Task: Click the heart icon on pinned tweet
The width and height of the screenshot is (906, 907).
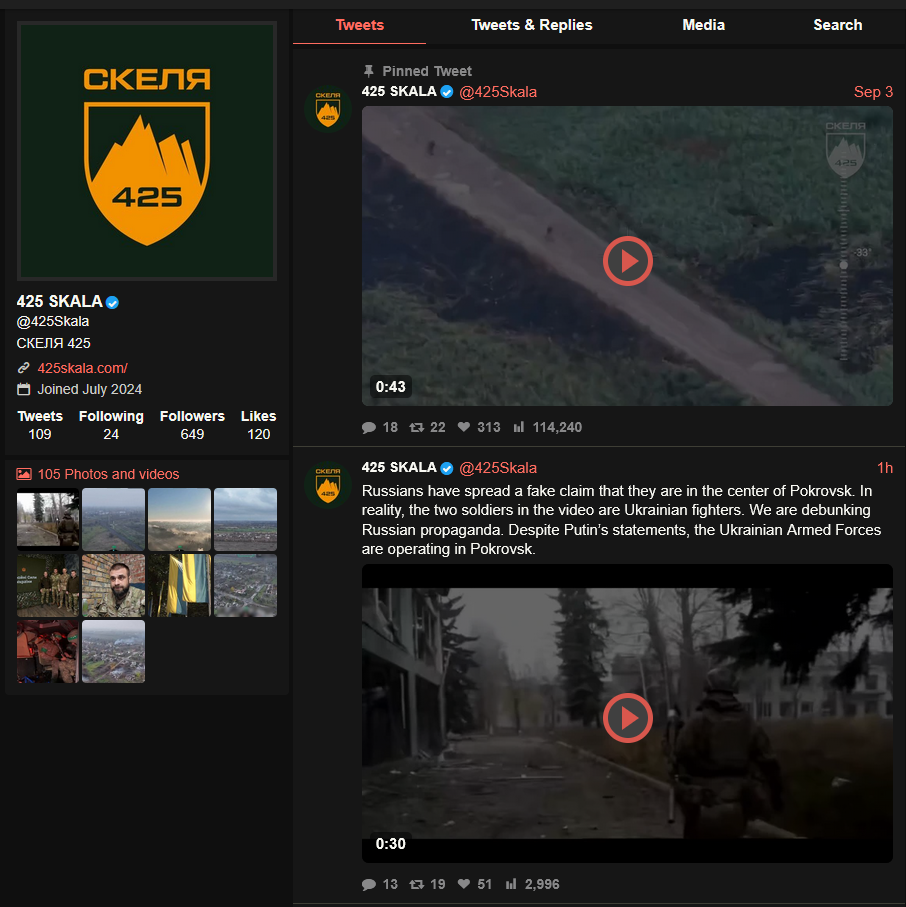Action: tap(464, 427)
